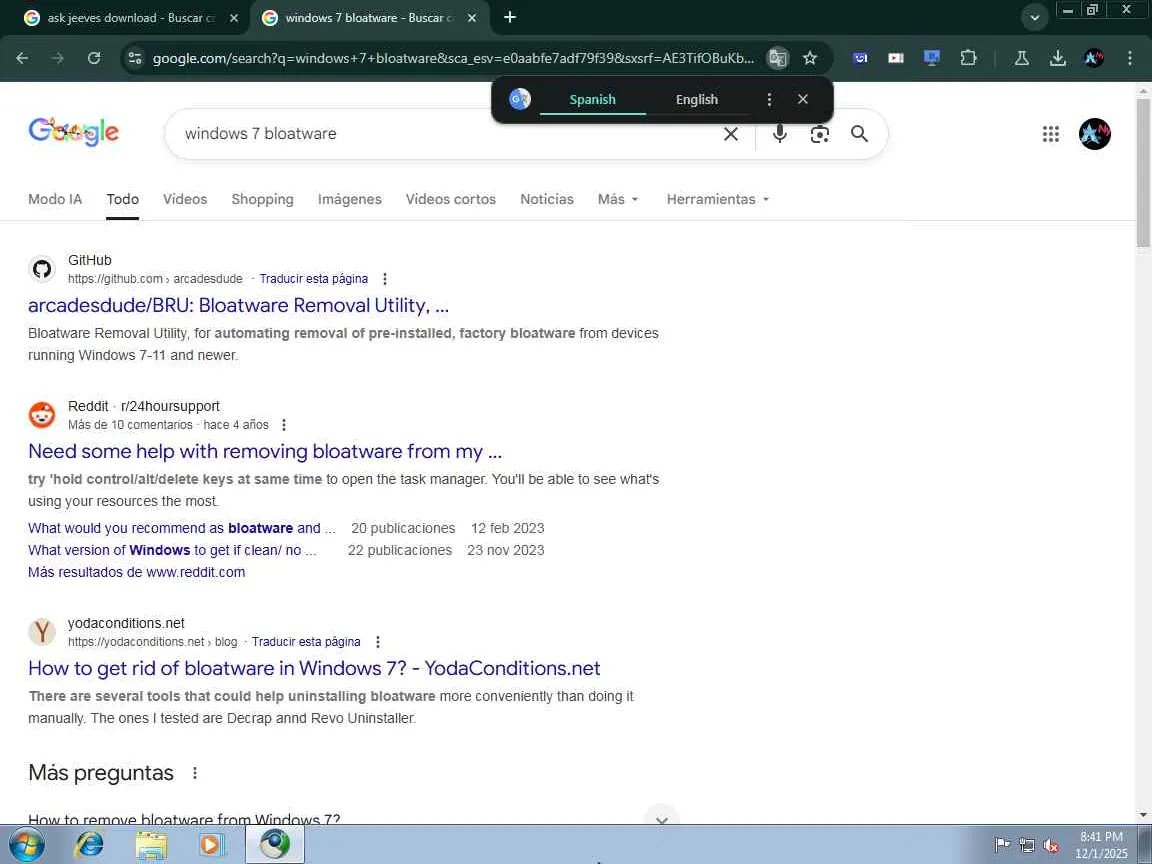Select the Videos search tab

(185, 199)
